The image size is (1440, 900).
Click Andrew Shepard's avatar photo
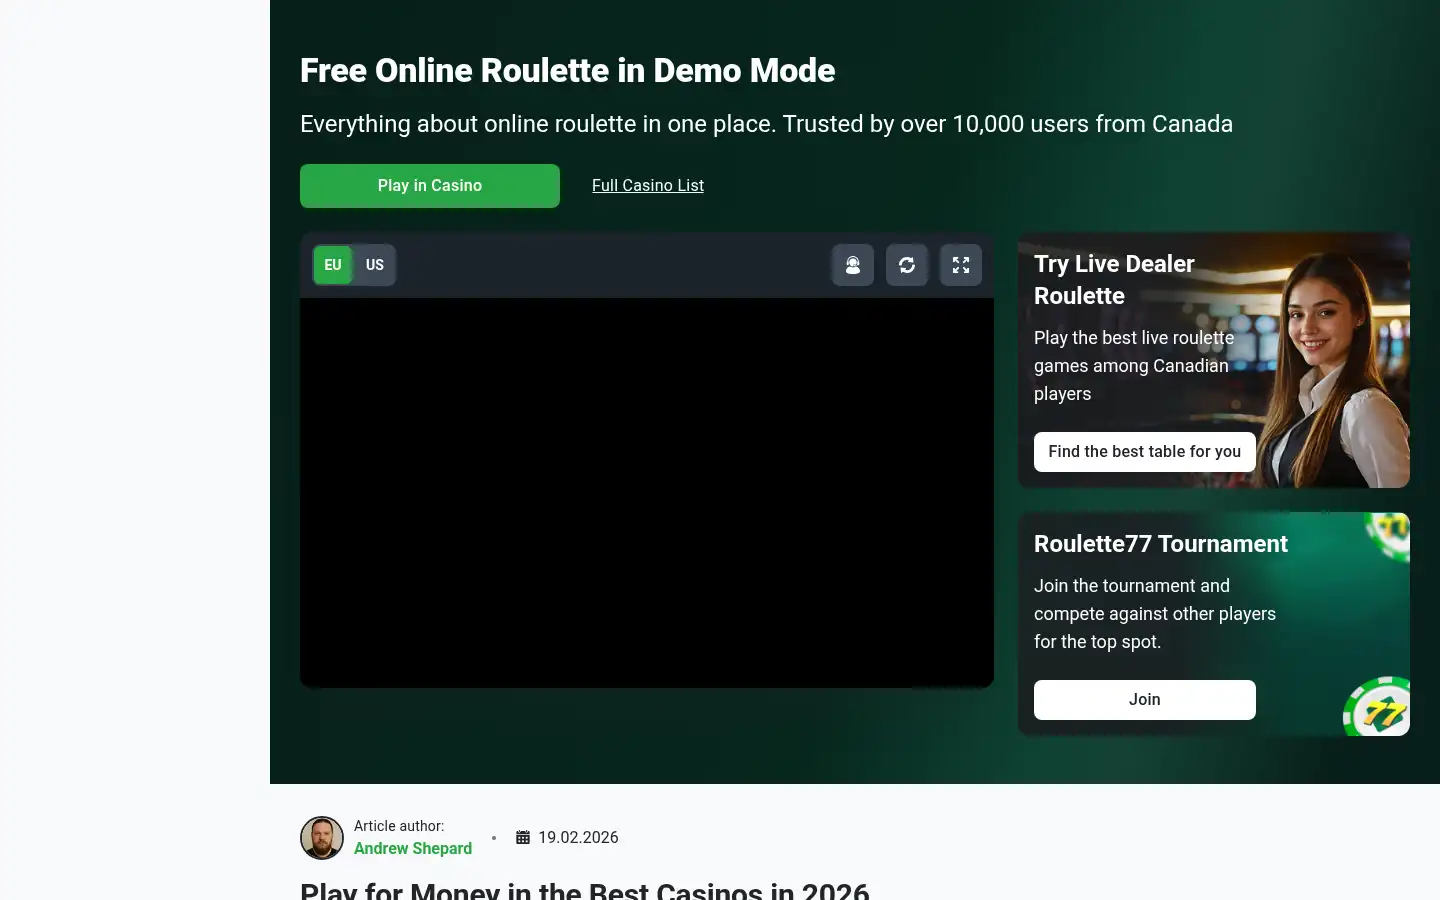322,838
